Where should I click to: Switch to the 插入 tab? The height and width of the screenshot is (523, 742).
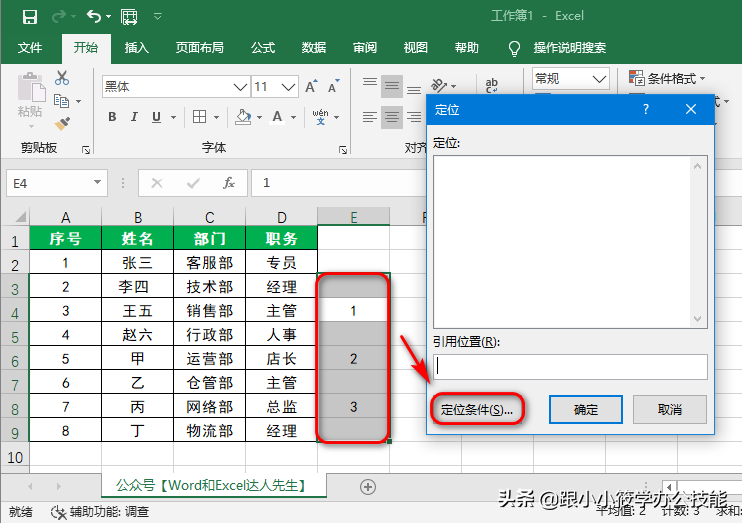pos(137,48)
